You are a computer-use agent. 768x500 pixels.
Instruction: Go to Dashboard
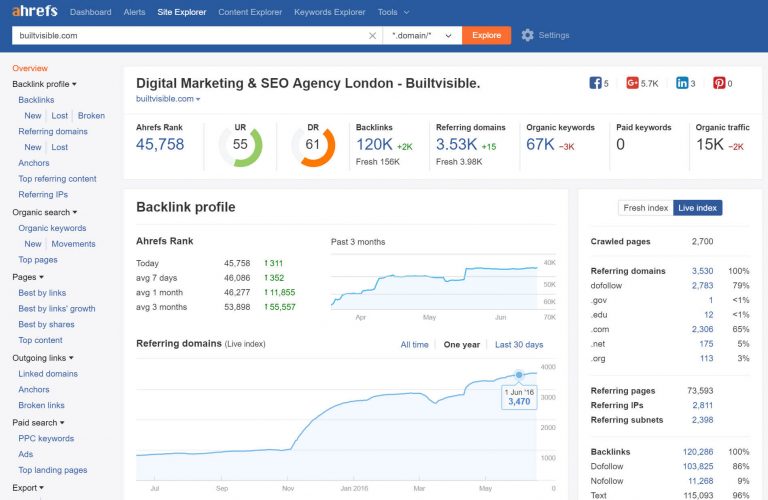(x=91, y=12)
